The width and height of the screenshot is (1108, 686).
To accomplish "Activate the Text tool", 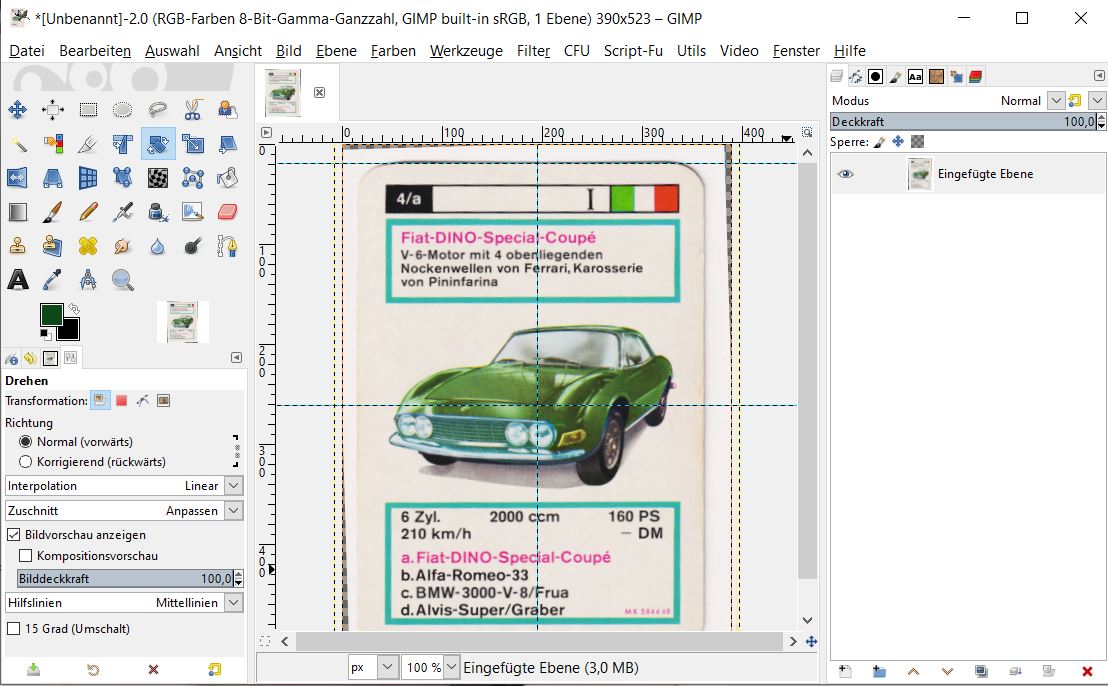I will tap(18, 280).
